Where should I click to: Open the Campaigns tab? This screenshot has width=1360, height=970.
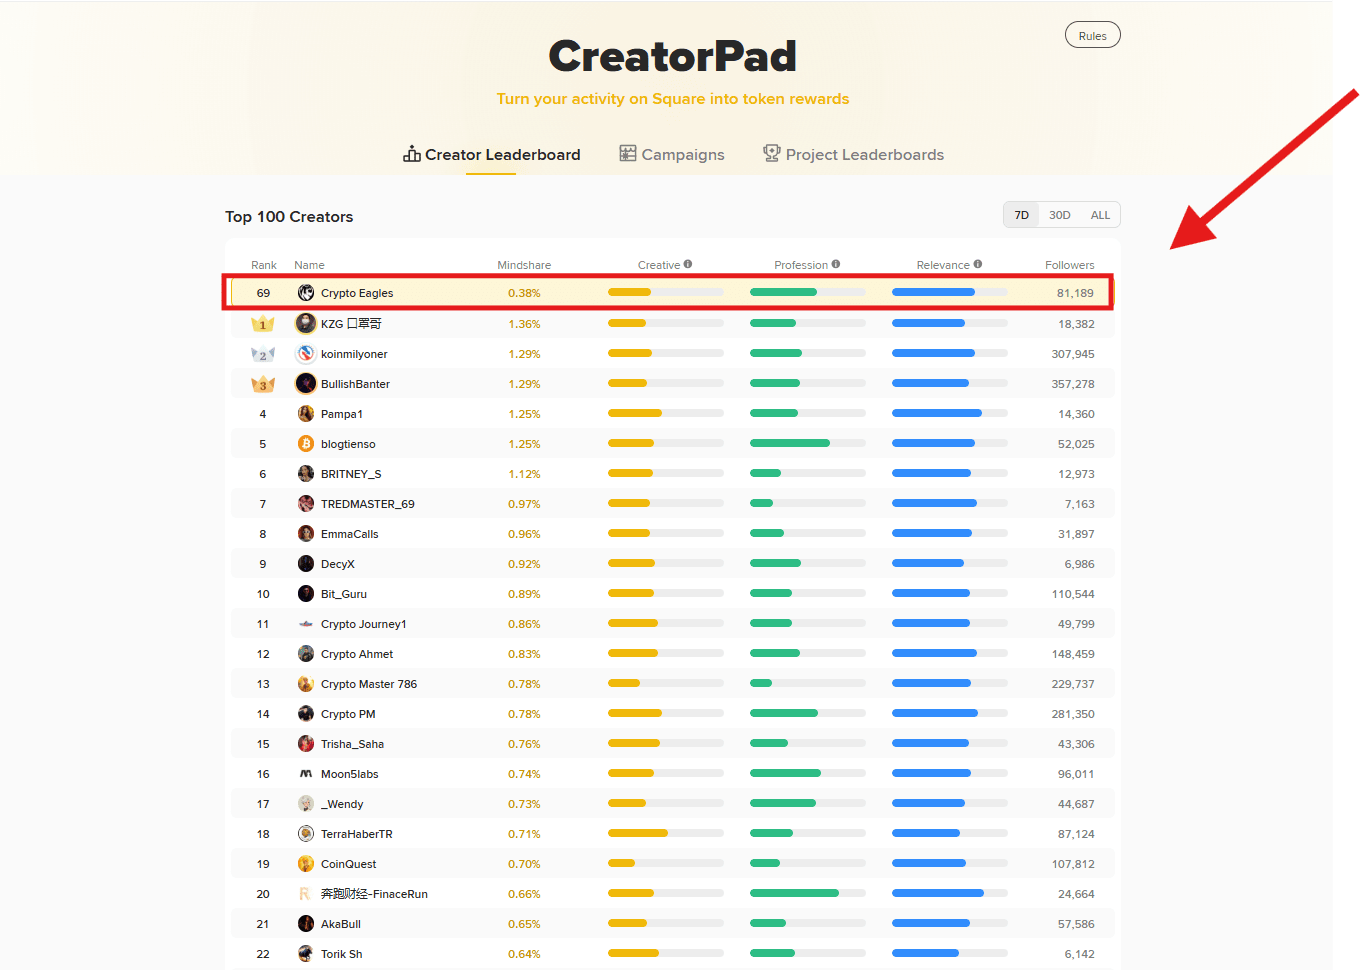(672, 154)
